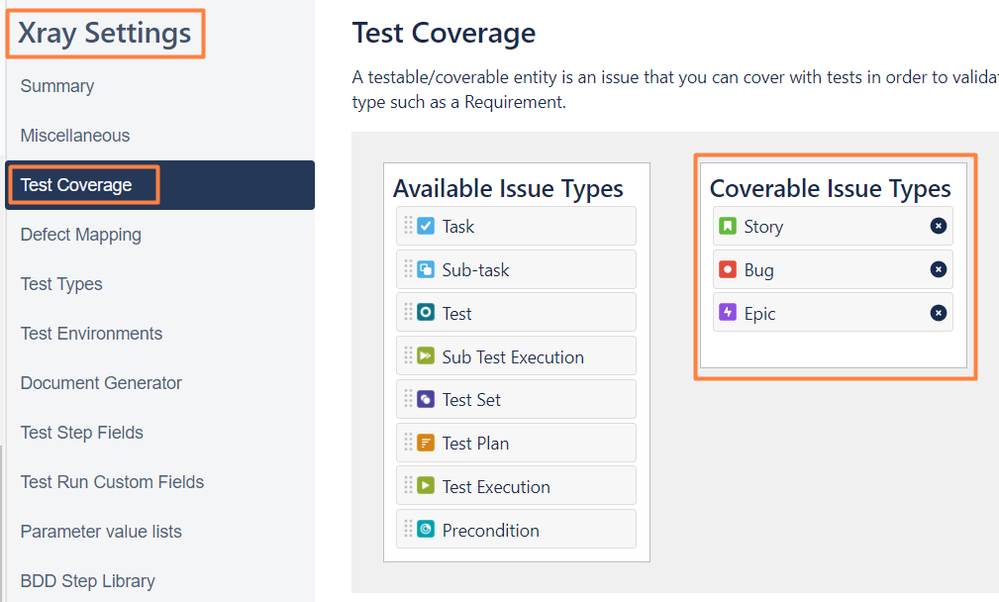Open Test Types settings

(61, 284)
